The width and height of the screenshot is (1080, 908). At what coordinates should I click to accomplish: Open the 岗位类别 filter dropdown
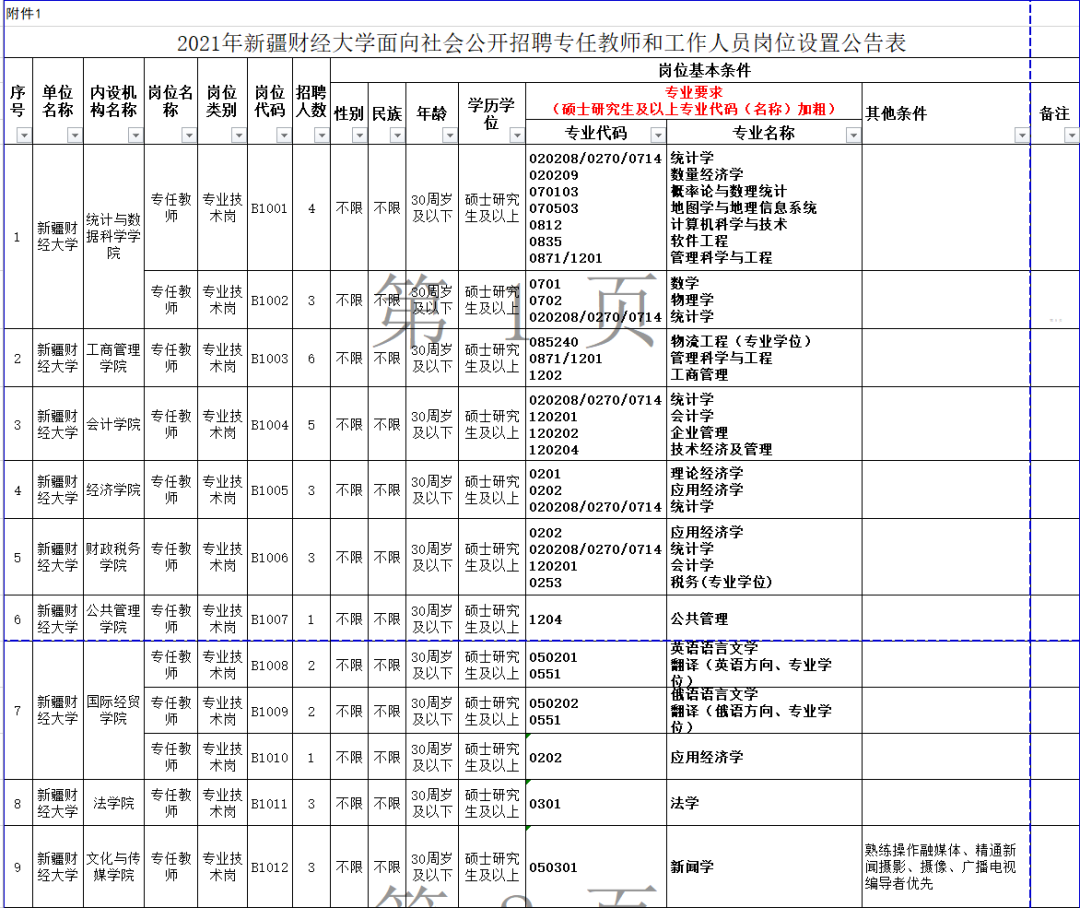coord(238,136)
